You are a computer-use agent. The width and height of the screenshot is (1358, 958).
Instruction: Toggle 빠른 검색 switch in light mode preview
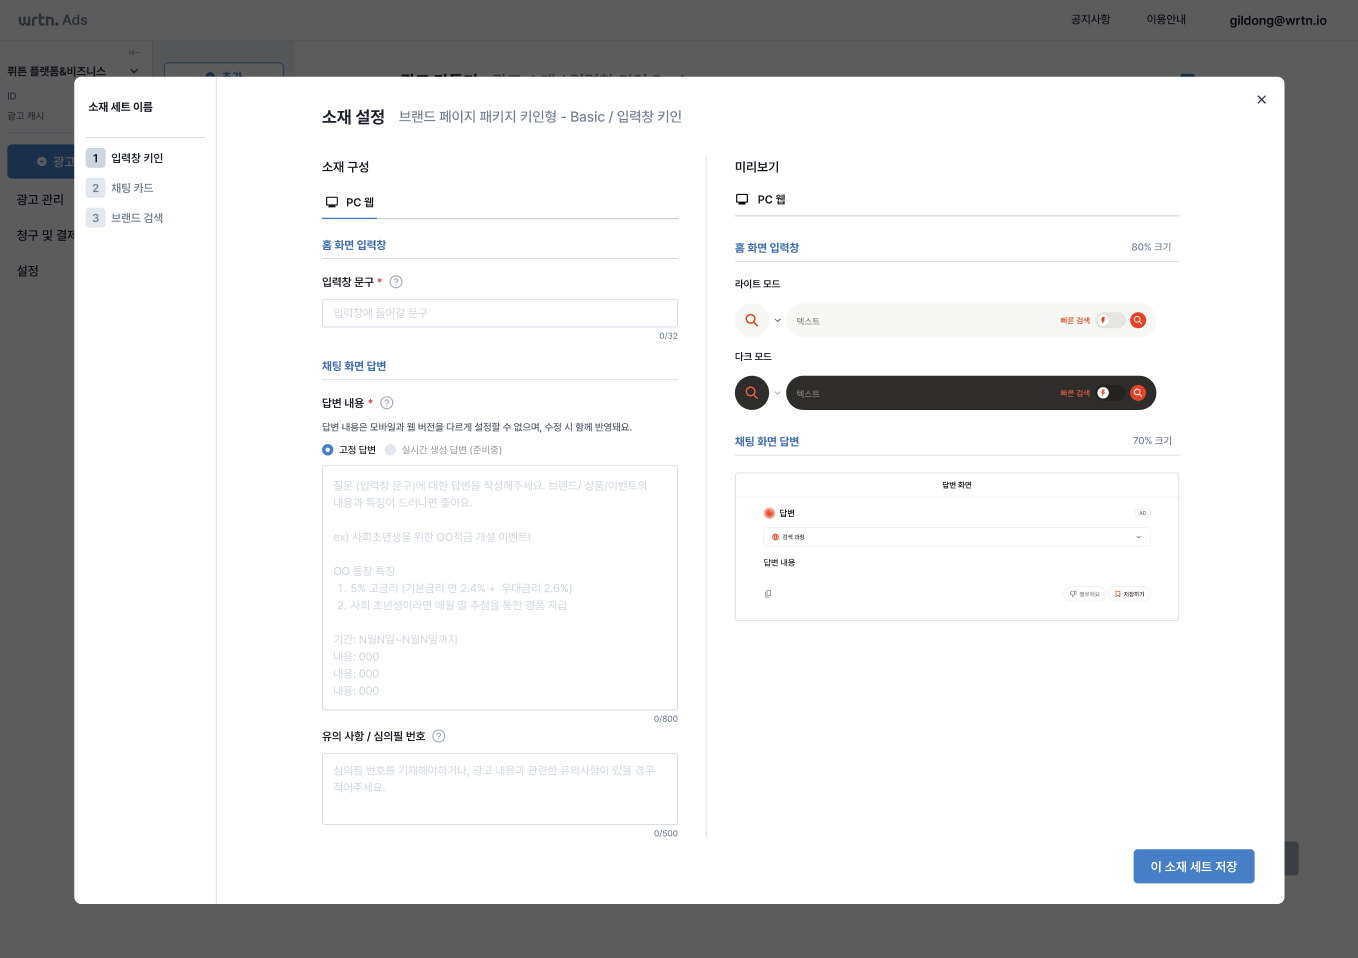(1109, 321)
